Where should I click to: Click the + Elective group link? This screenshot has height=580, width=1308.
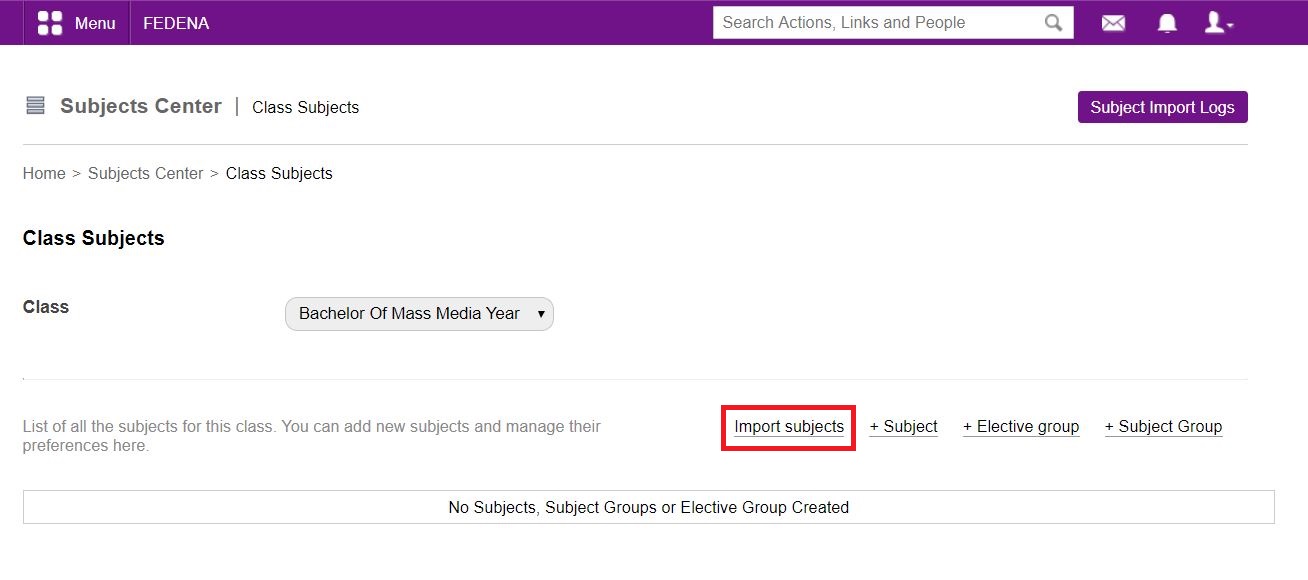tap(1021, 427)
